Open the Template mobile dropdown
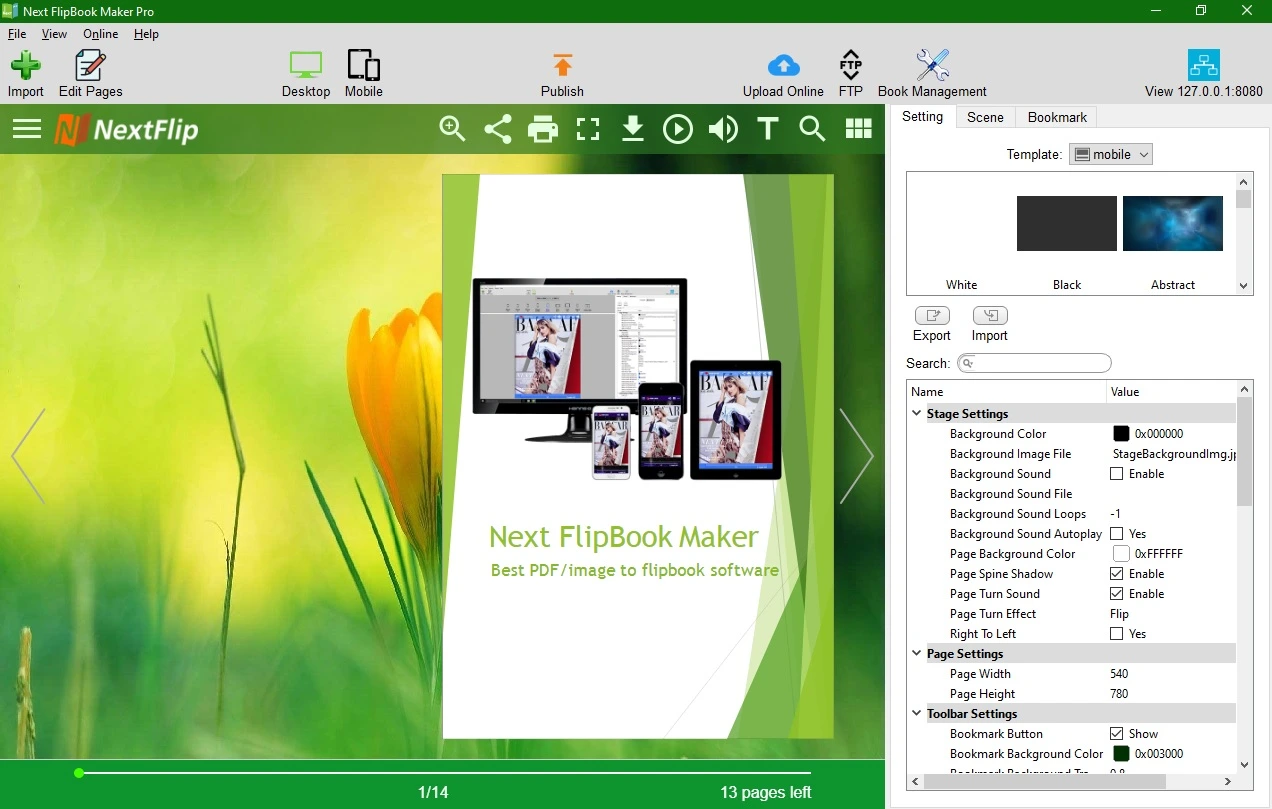 [x=1111, y=154]
